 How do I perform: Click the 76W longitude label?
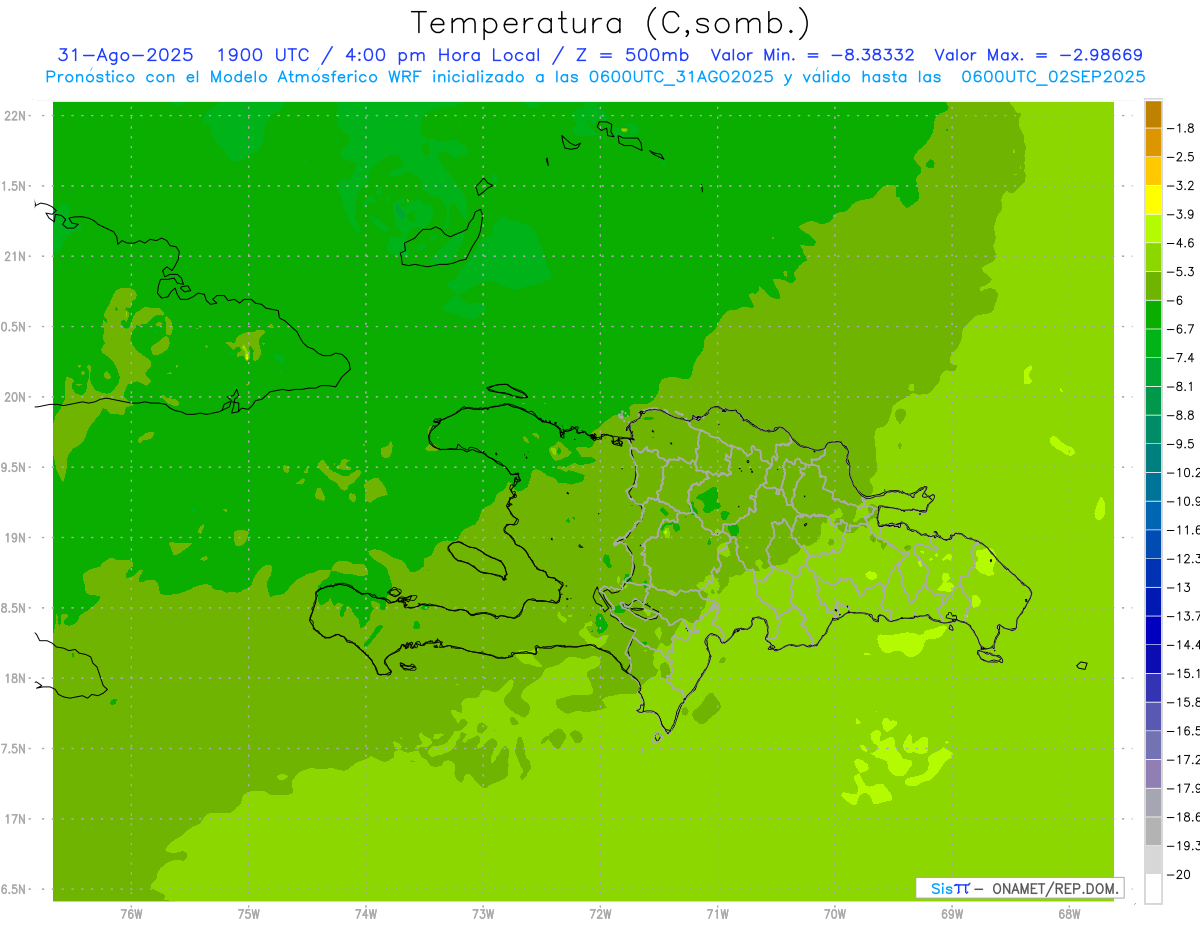point(131,913)
